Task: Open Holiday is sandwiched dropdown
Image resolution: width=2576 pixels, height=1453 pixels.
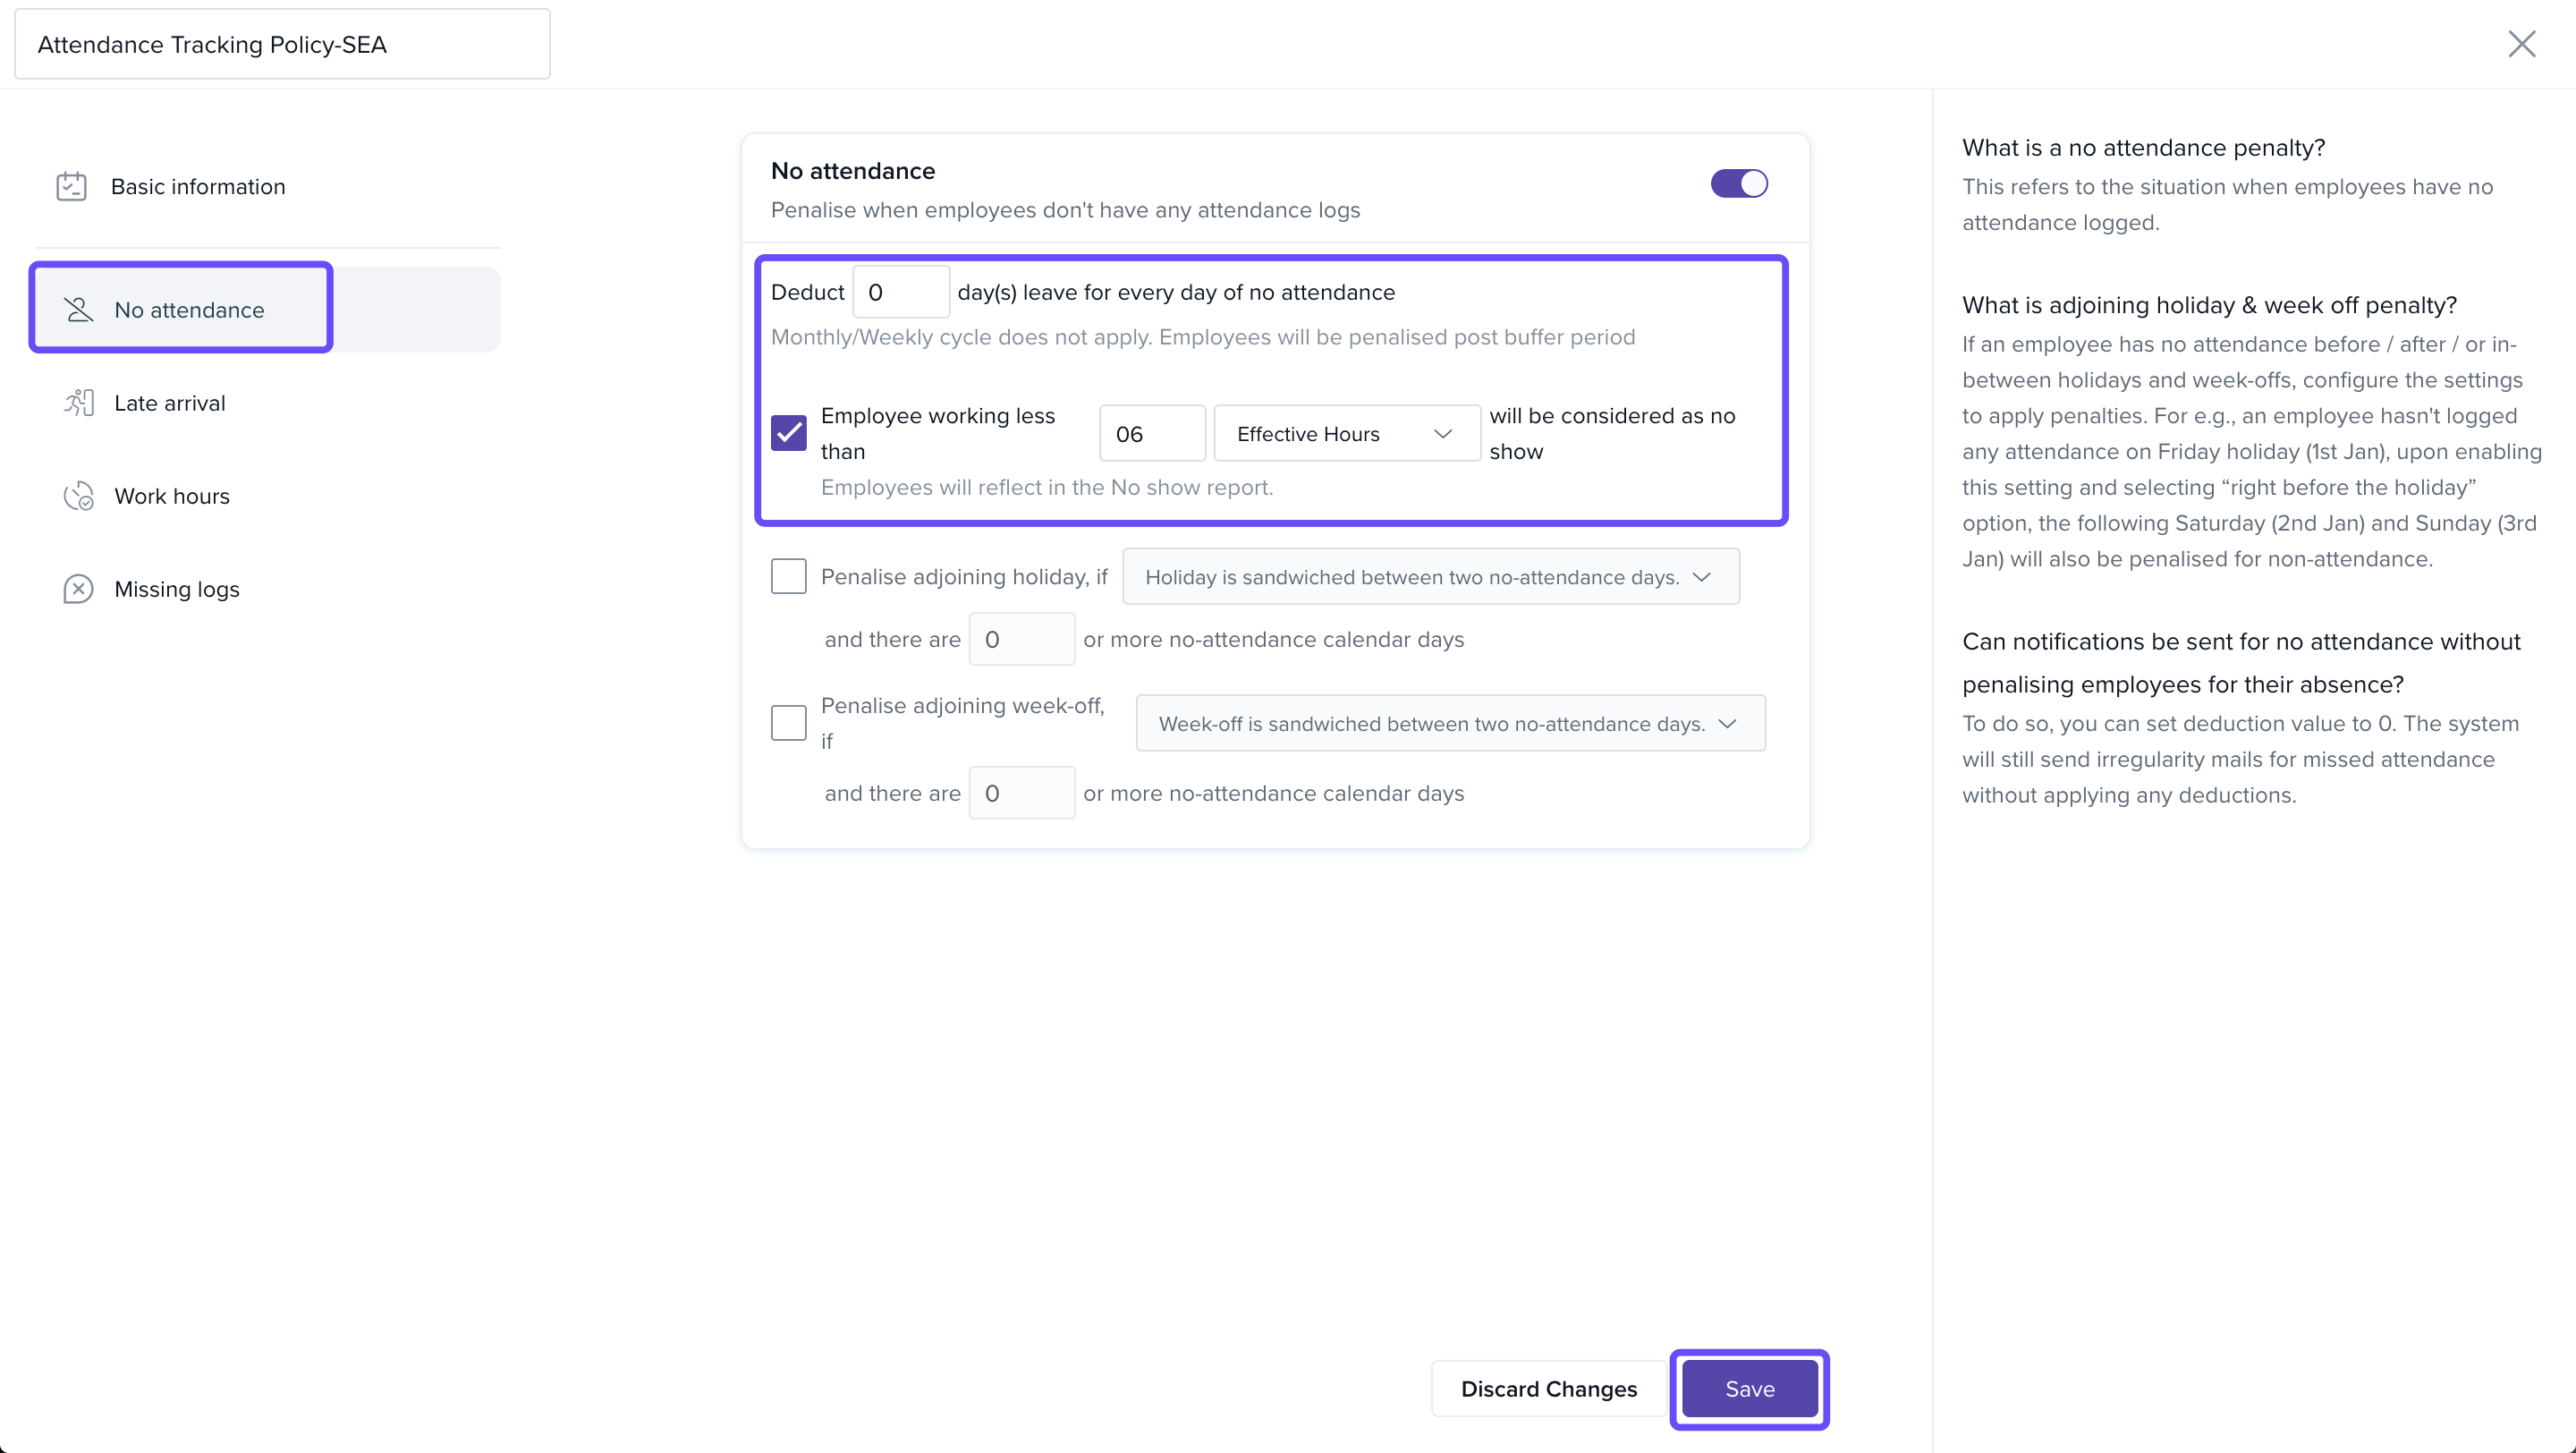Action: click(1429, 577)
